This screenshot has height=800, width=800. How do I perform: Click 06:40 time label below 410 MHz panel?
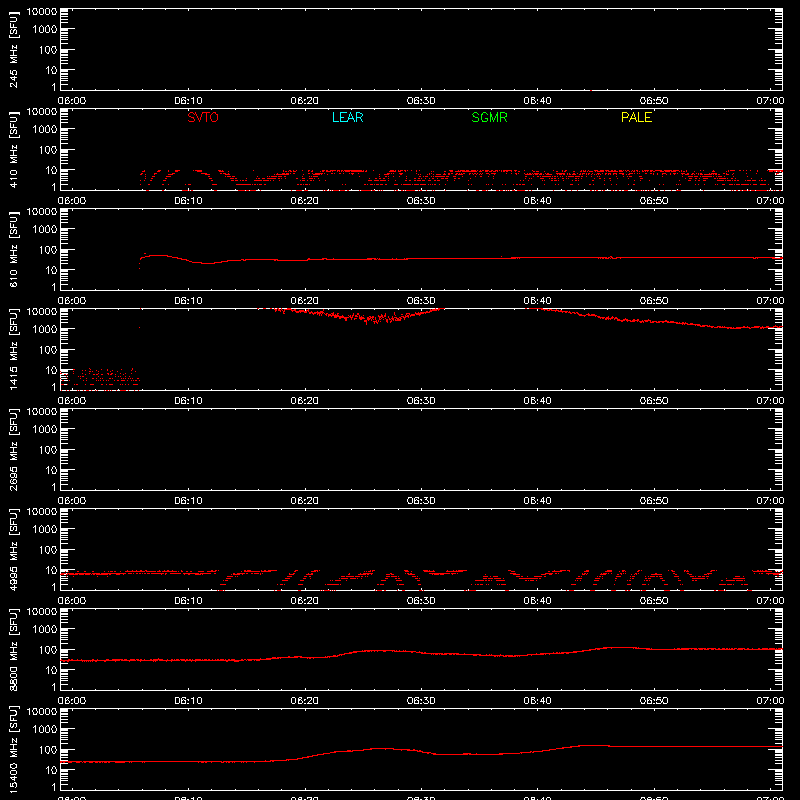click(x=537, y=201)
